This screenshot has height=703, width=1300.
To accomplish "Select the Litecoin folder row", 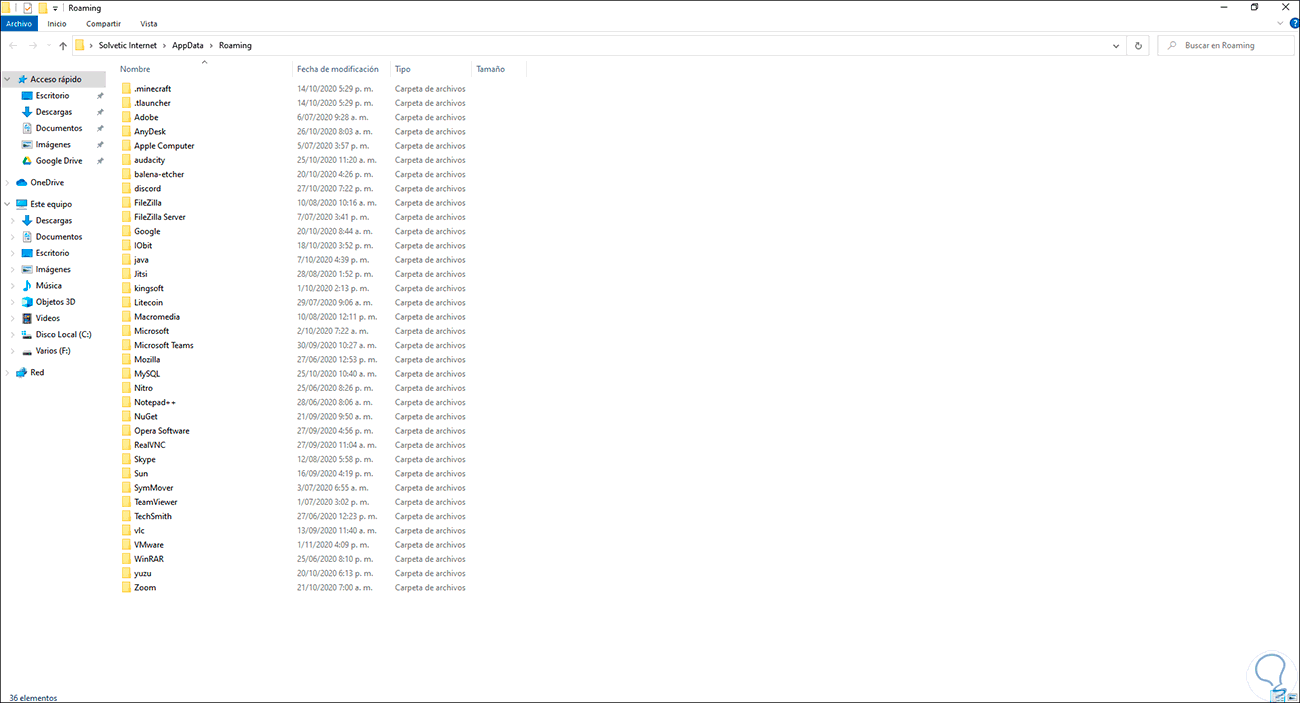I will (293, 302).
